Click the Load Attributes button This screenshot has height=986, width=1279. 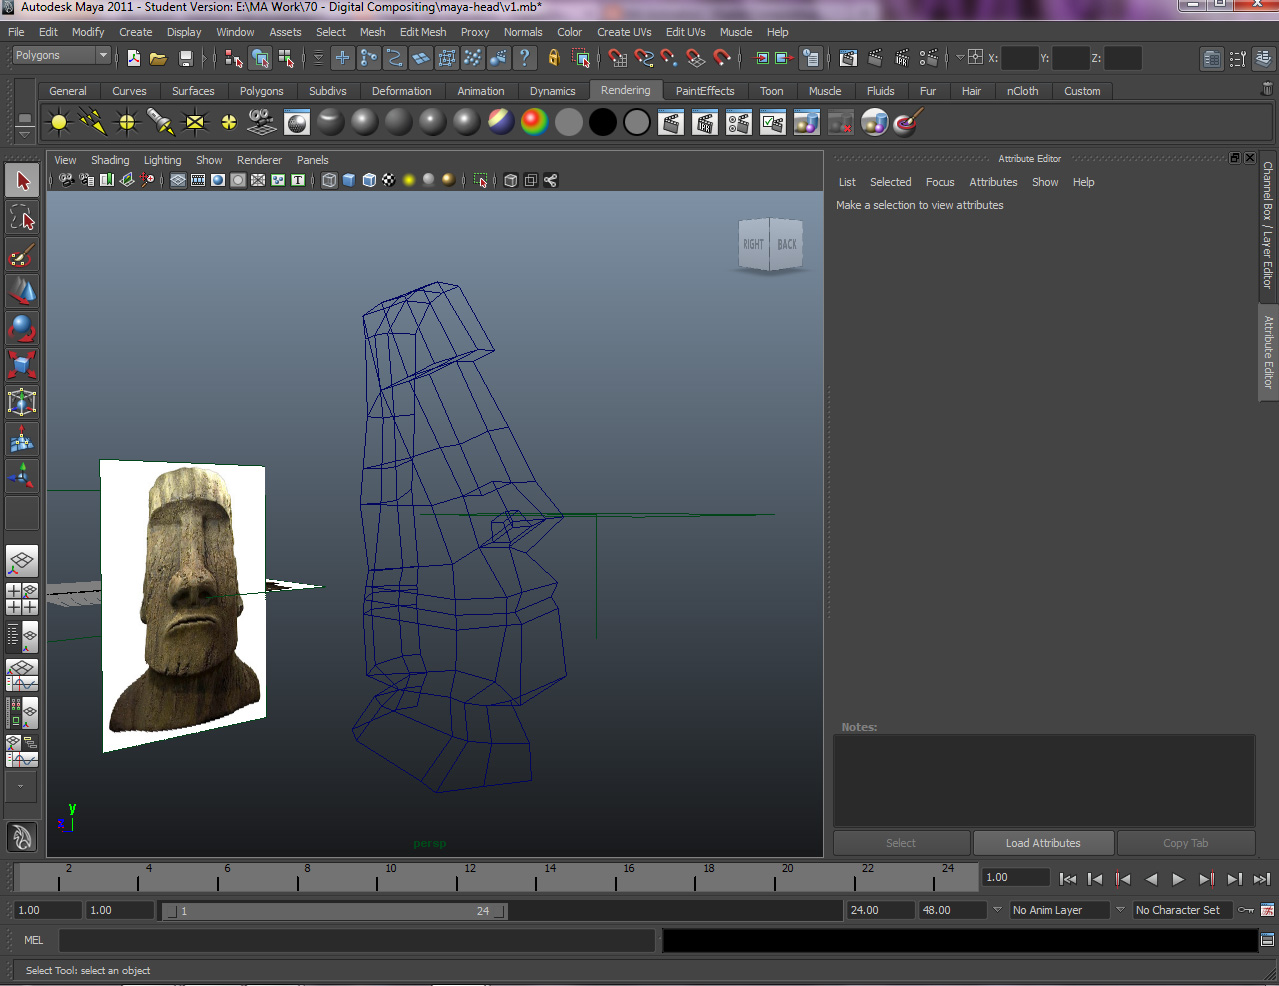[1043, 842]
